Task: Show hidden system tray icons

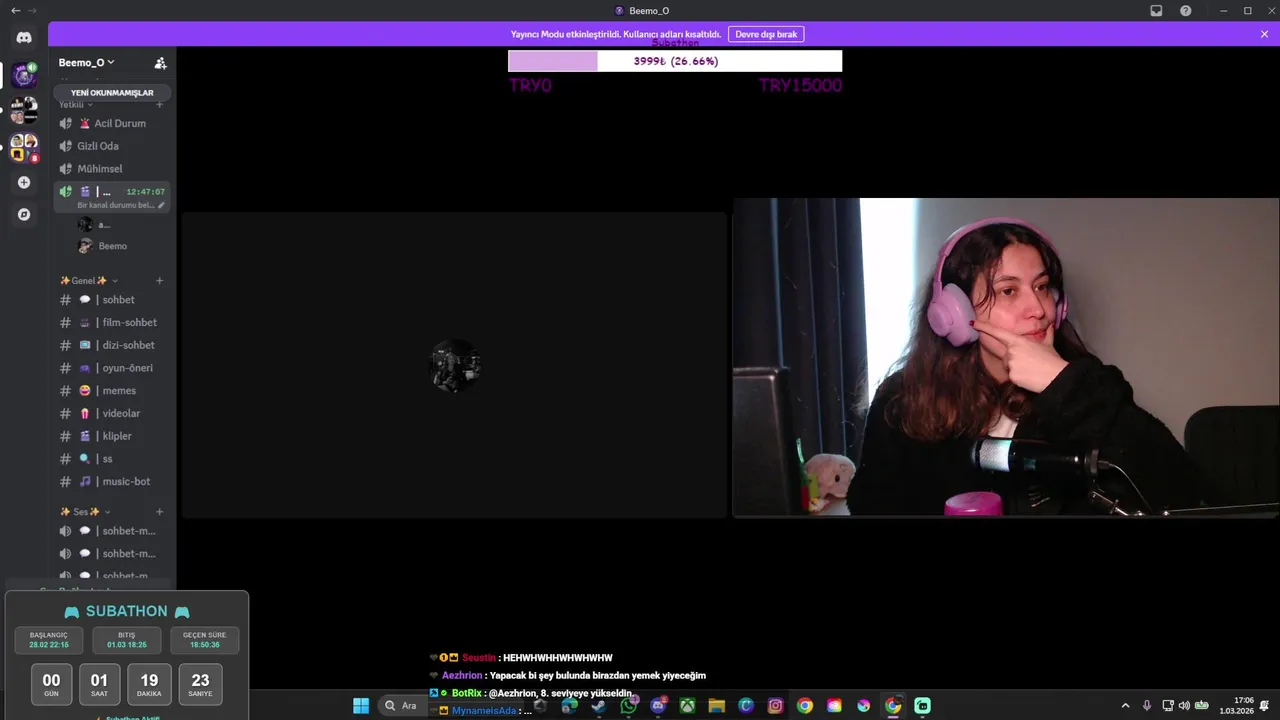Action: pos(1125,706)
